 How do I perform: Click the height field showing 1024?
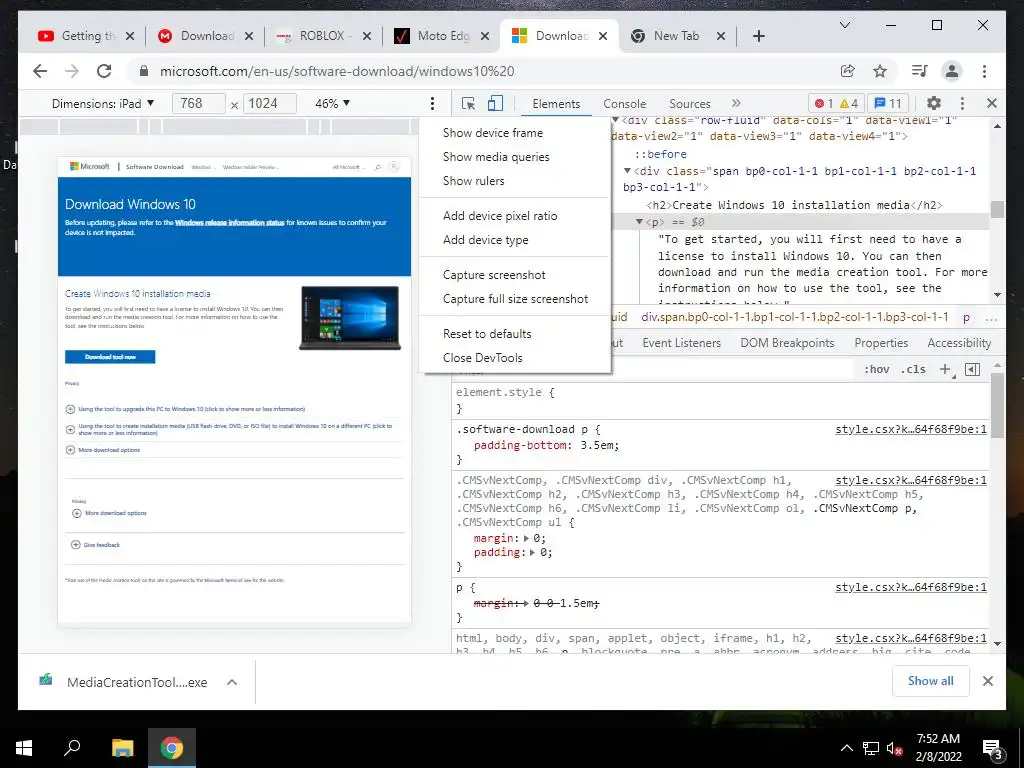tap(270, 103)
